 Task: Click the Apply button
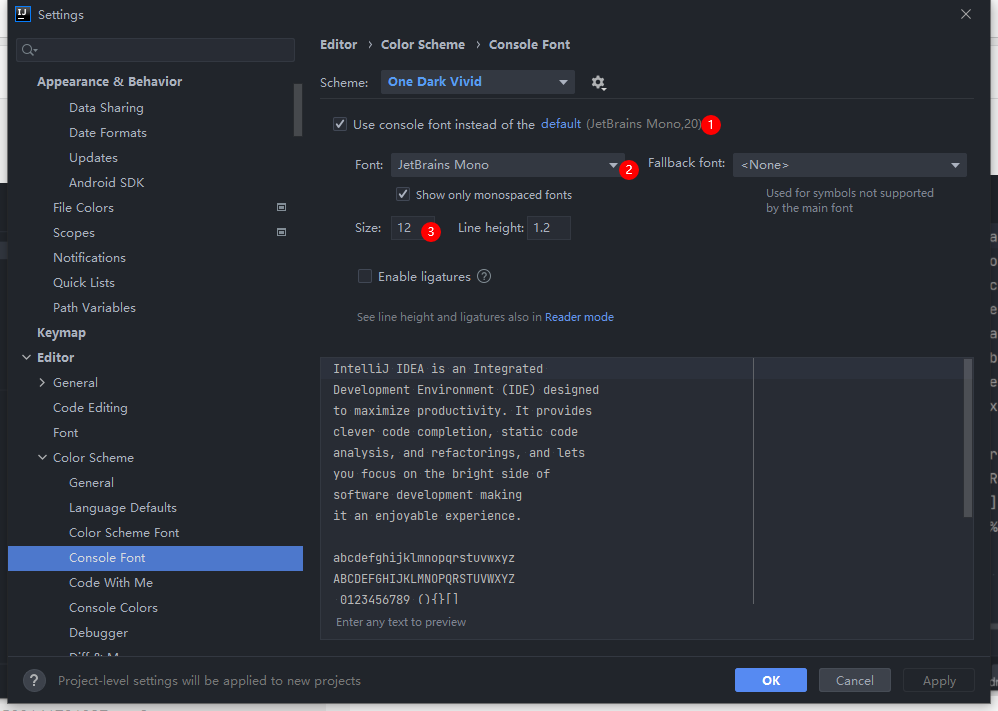click(939, 680)
